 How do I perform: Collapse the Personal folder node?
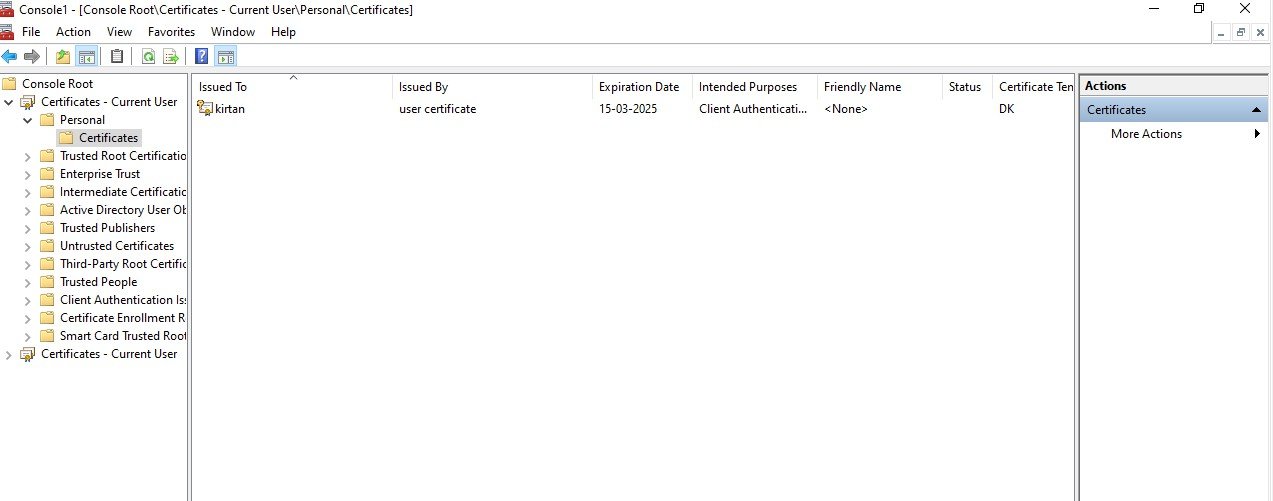(x=28, y=120)
